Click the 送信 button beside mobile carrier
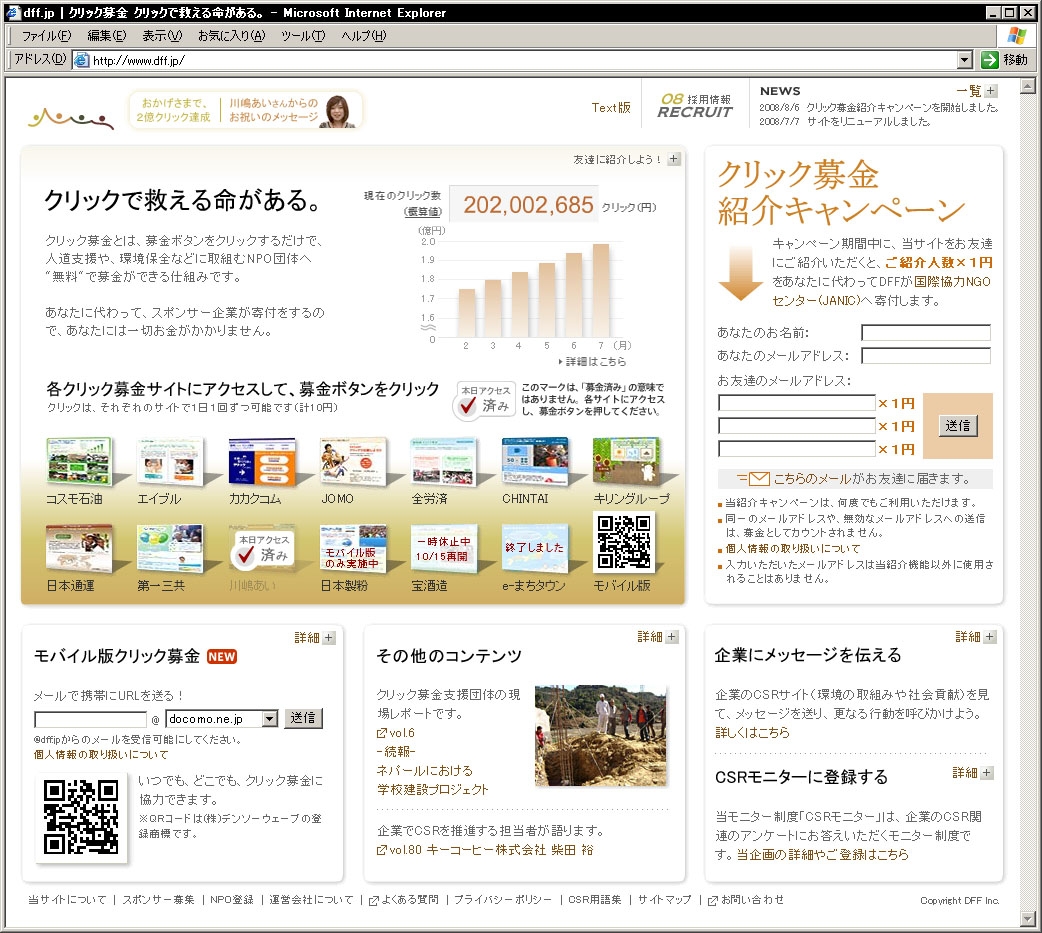1042x933 pixels. click(x=303, y=718)
